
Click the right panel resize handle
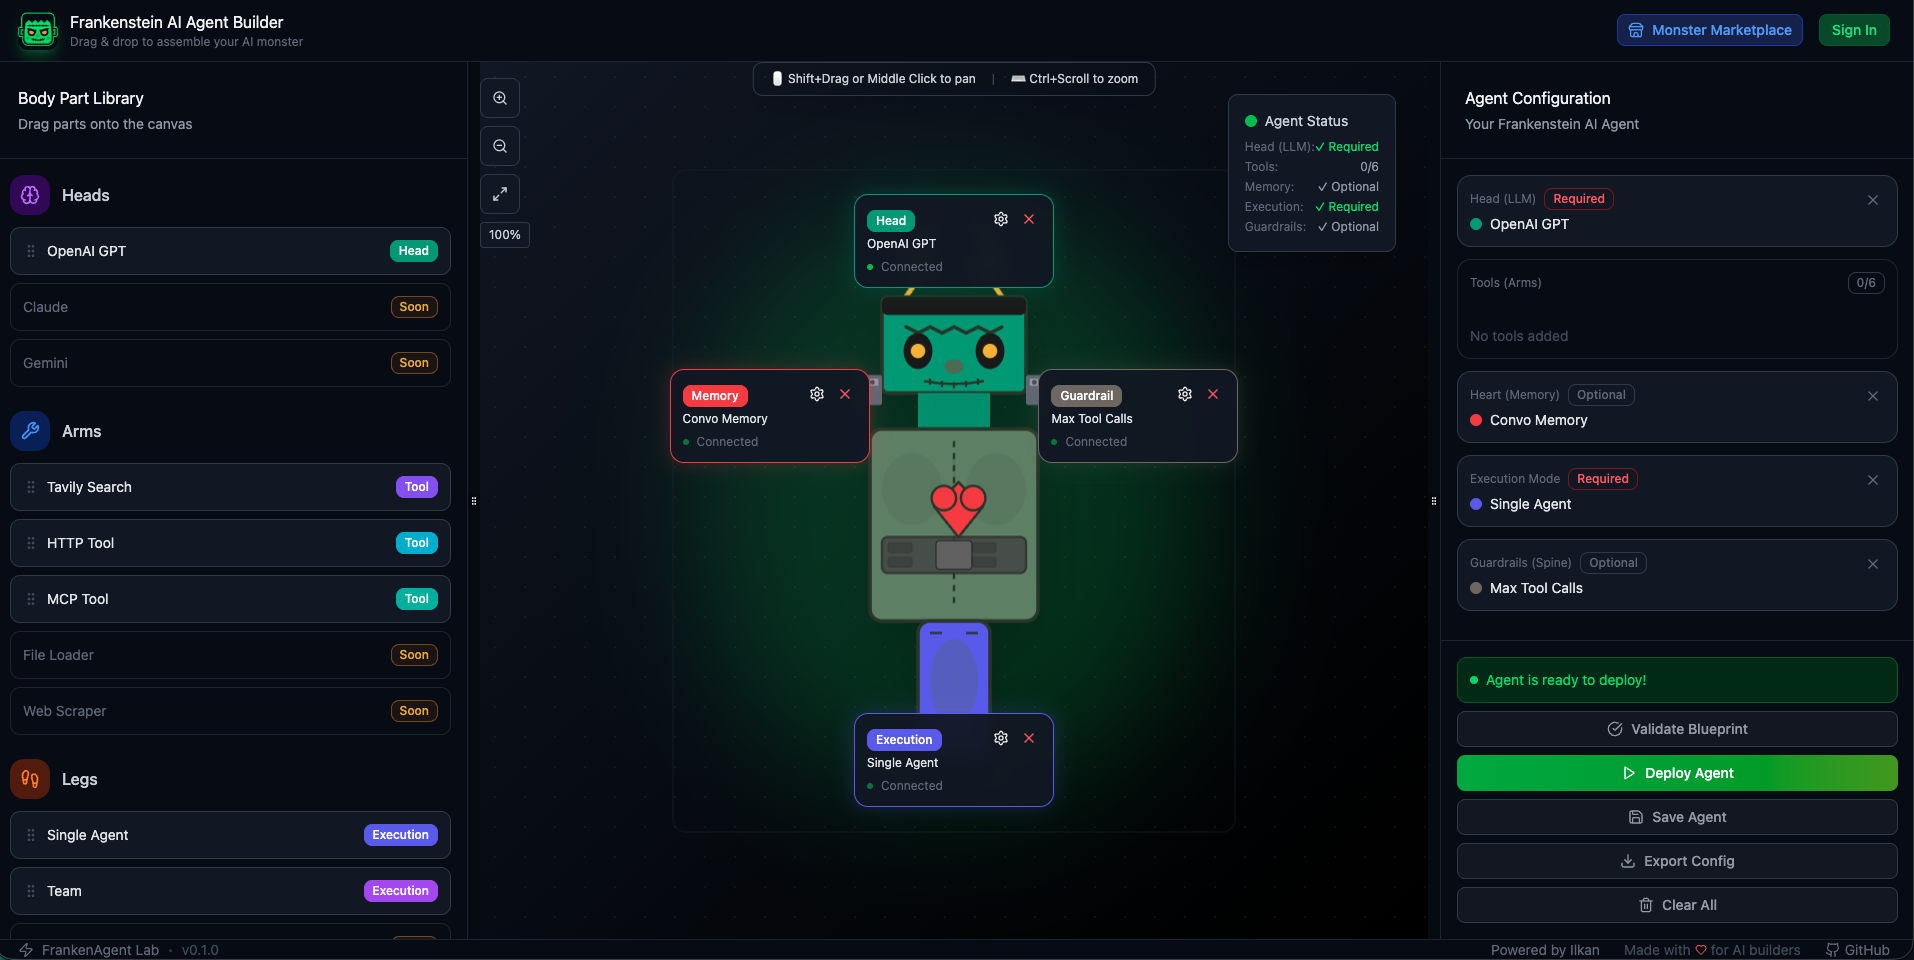(x=1434, y=501)
